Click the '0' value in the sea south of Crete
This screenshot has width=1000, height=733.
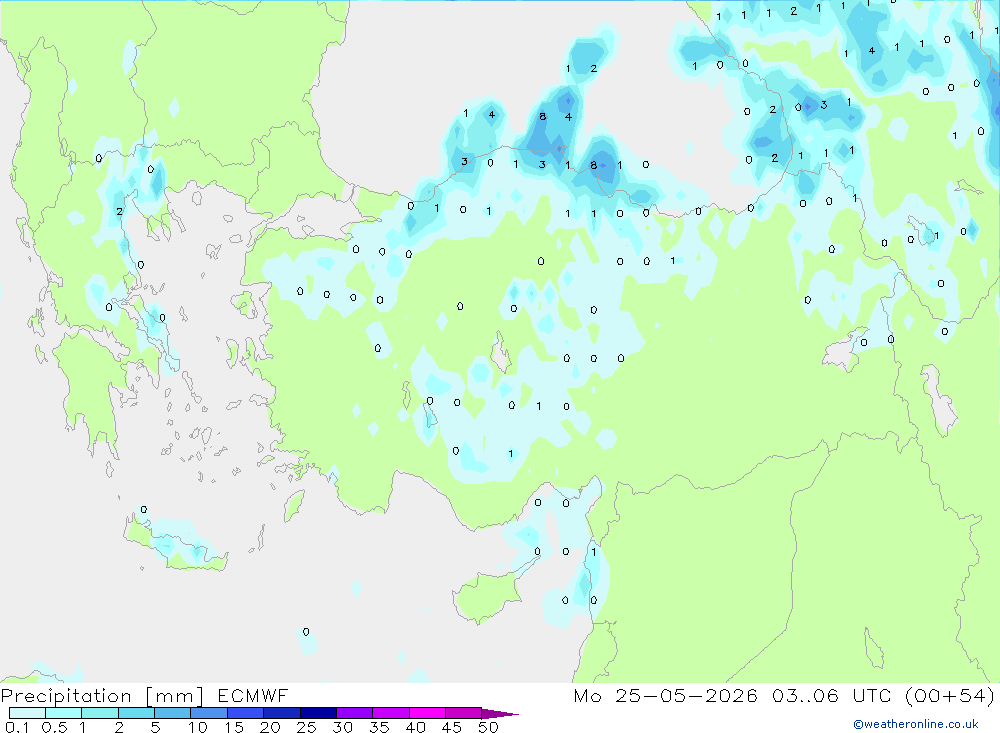point(306,632)
